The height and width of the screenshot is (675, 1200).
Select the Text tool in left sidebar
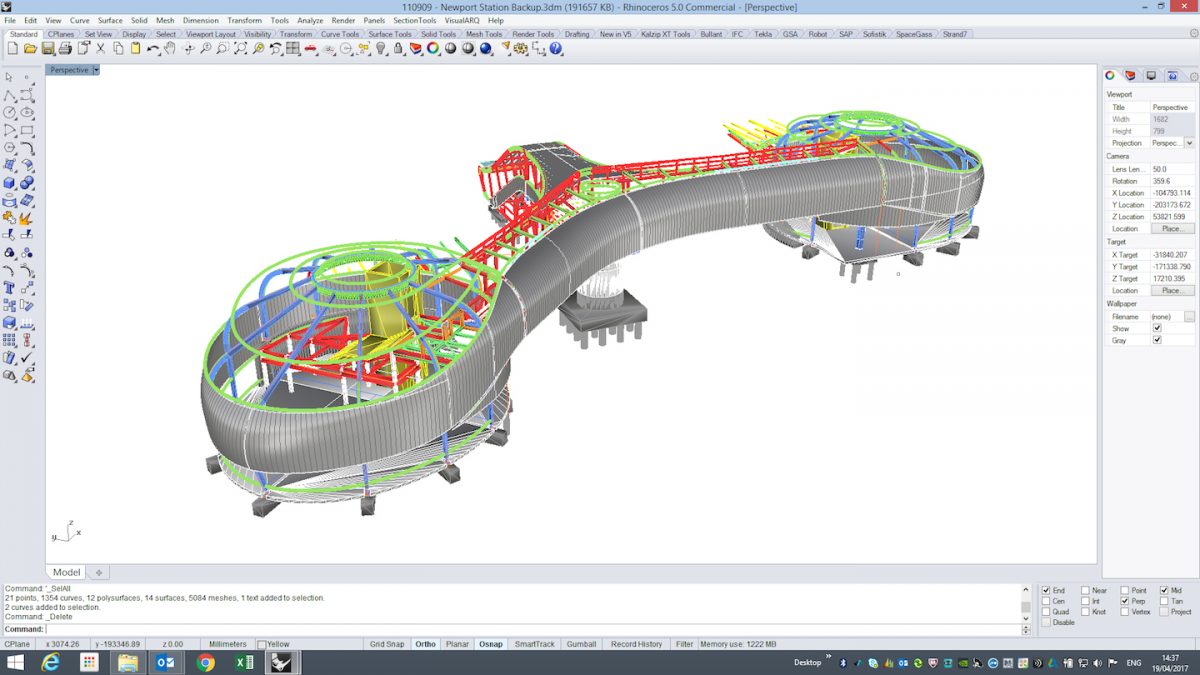point(9,288)
